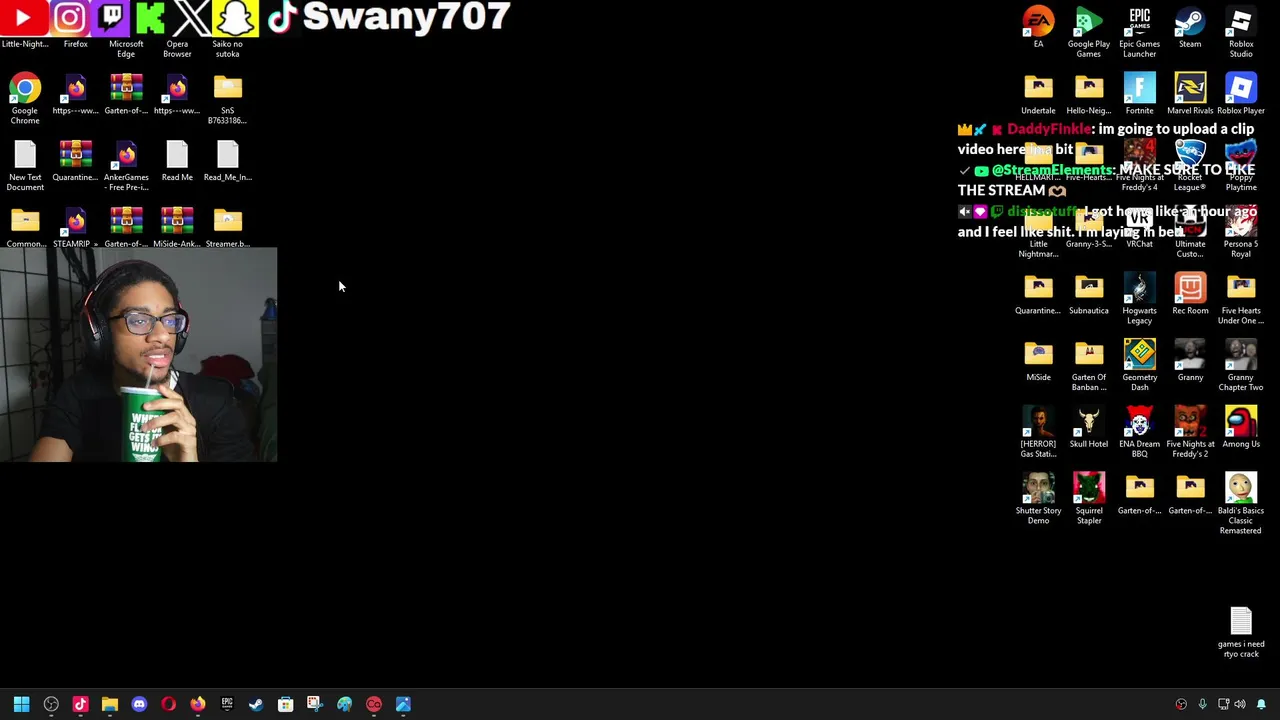Click the microphone tray icon
Image resolution: width=1280 pixels, height=720 pixels.
coord(1202,704)
